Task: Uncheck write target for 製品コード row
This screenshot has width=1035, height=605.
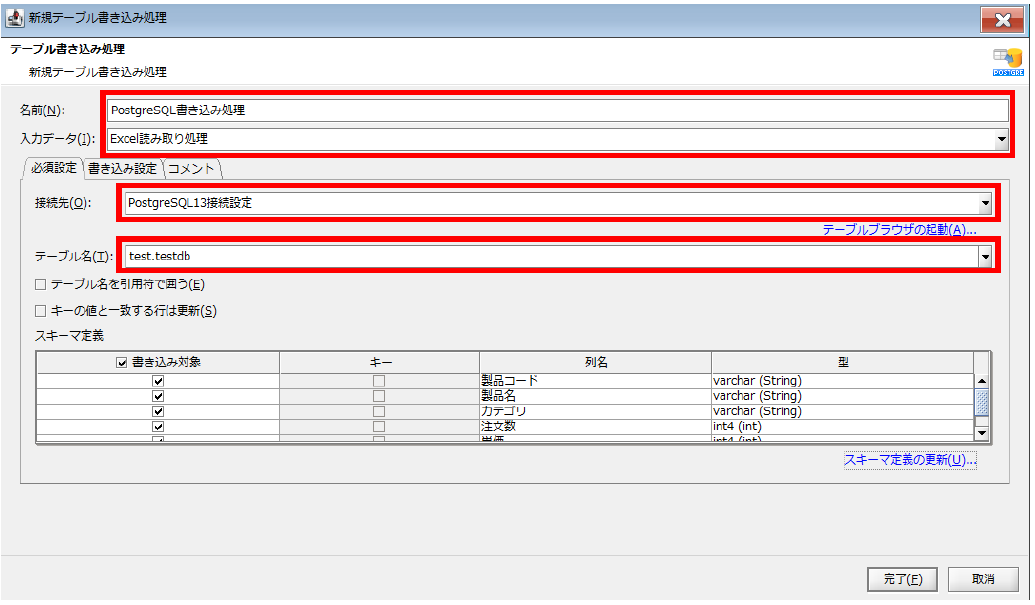Action: (x=158, y=381)
